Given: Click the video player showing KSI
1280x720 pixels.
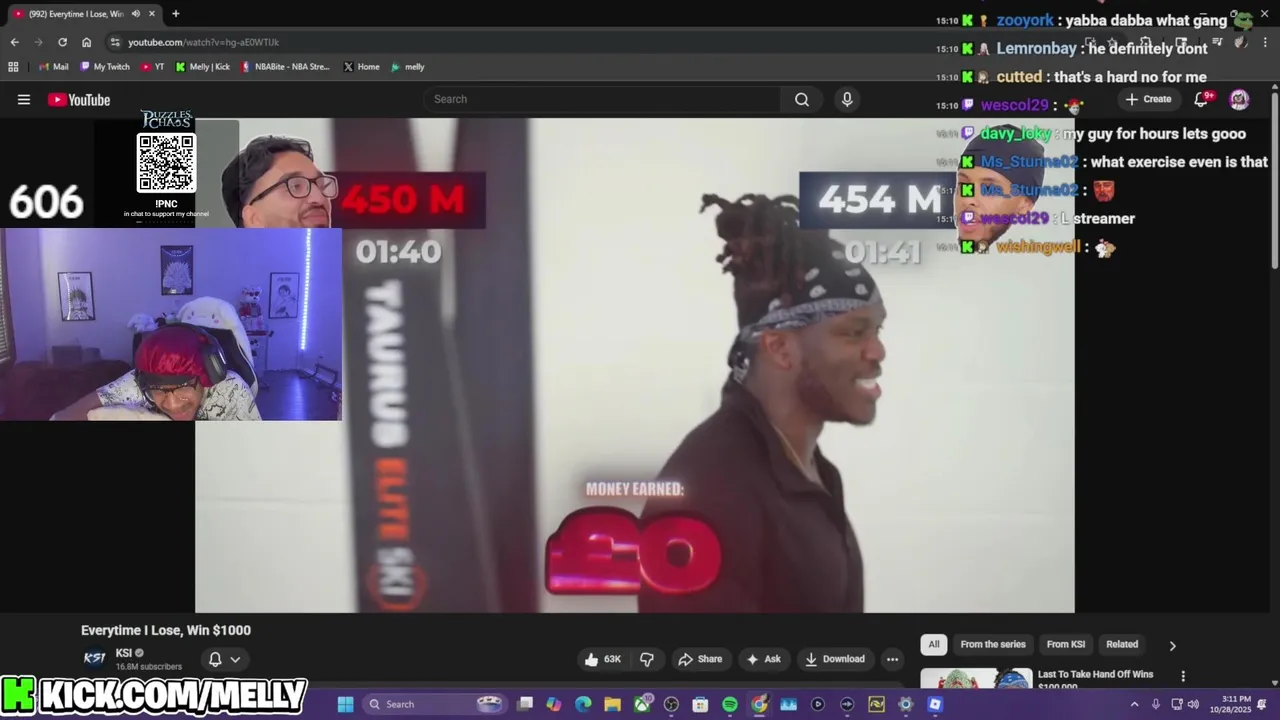Looking at the screenshot, I should [634, 365].
